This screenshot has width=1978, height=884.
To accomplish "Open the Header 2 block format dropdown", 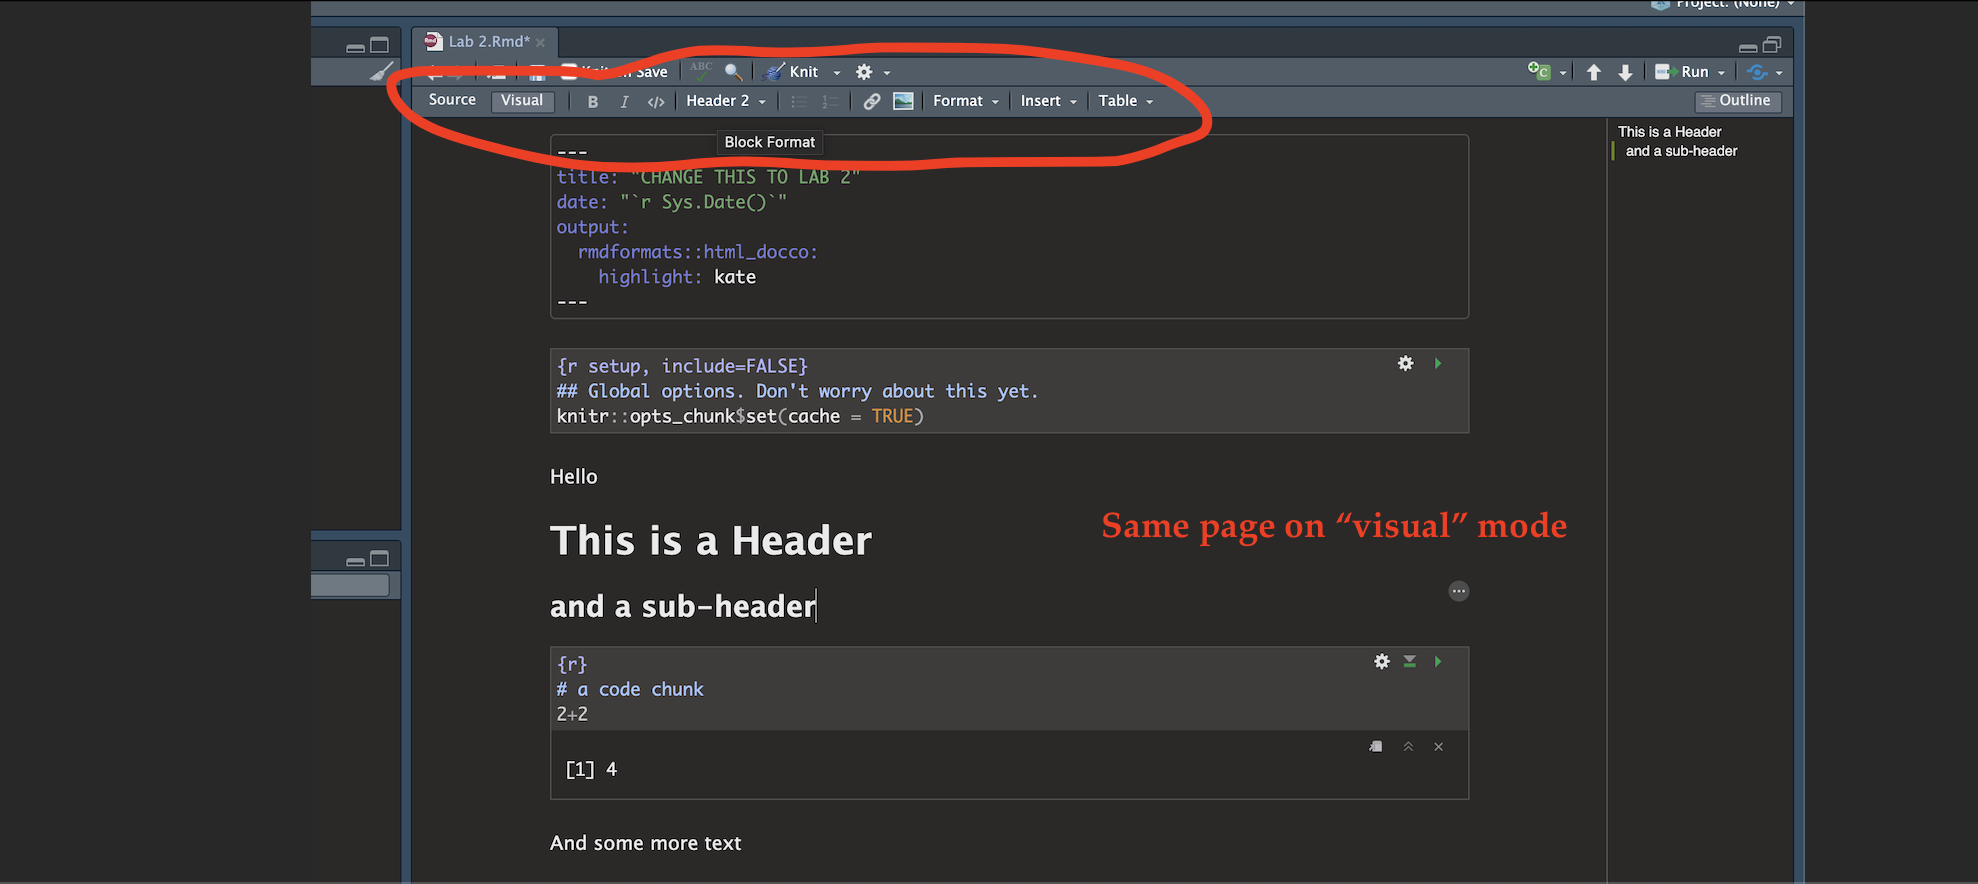I will (x=725, y=101).
